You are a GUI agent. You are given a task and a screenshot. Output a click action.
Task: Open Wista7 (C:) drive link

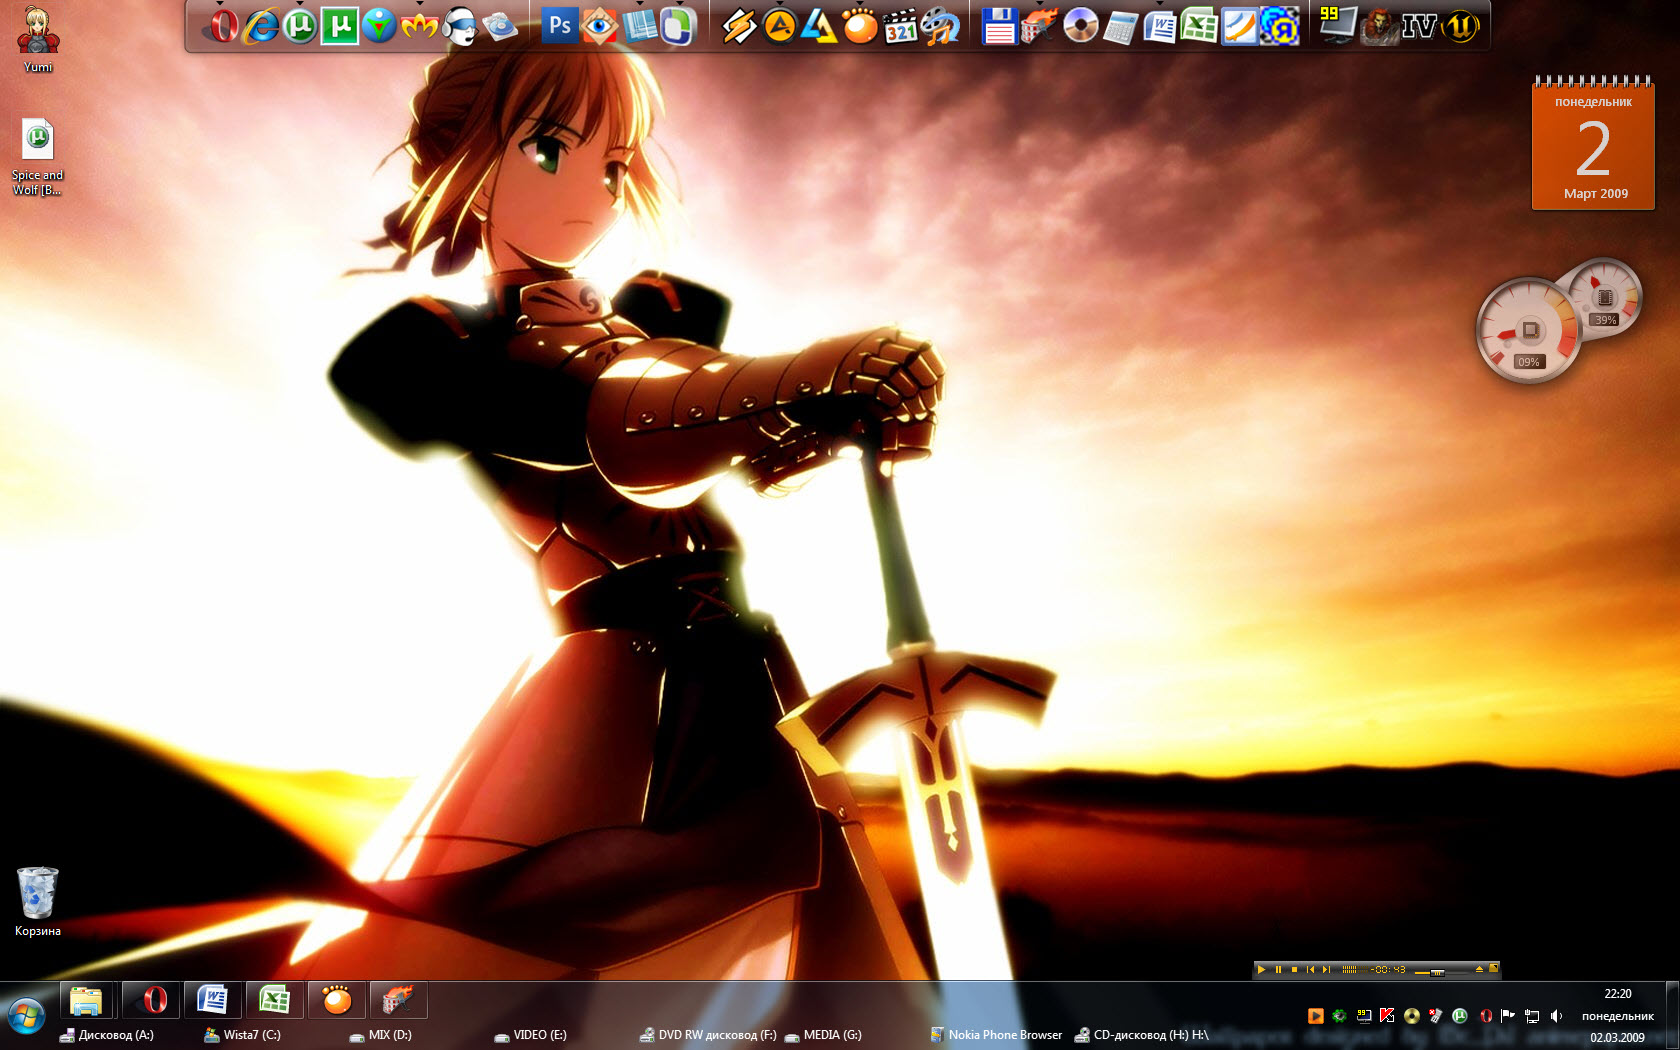point(243,1035)
